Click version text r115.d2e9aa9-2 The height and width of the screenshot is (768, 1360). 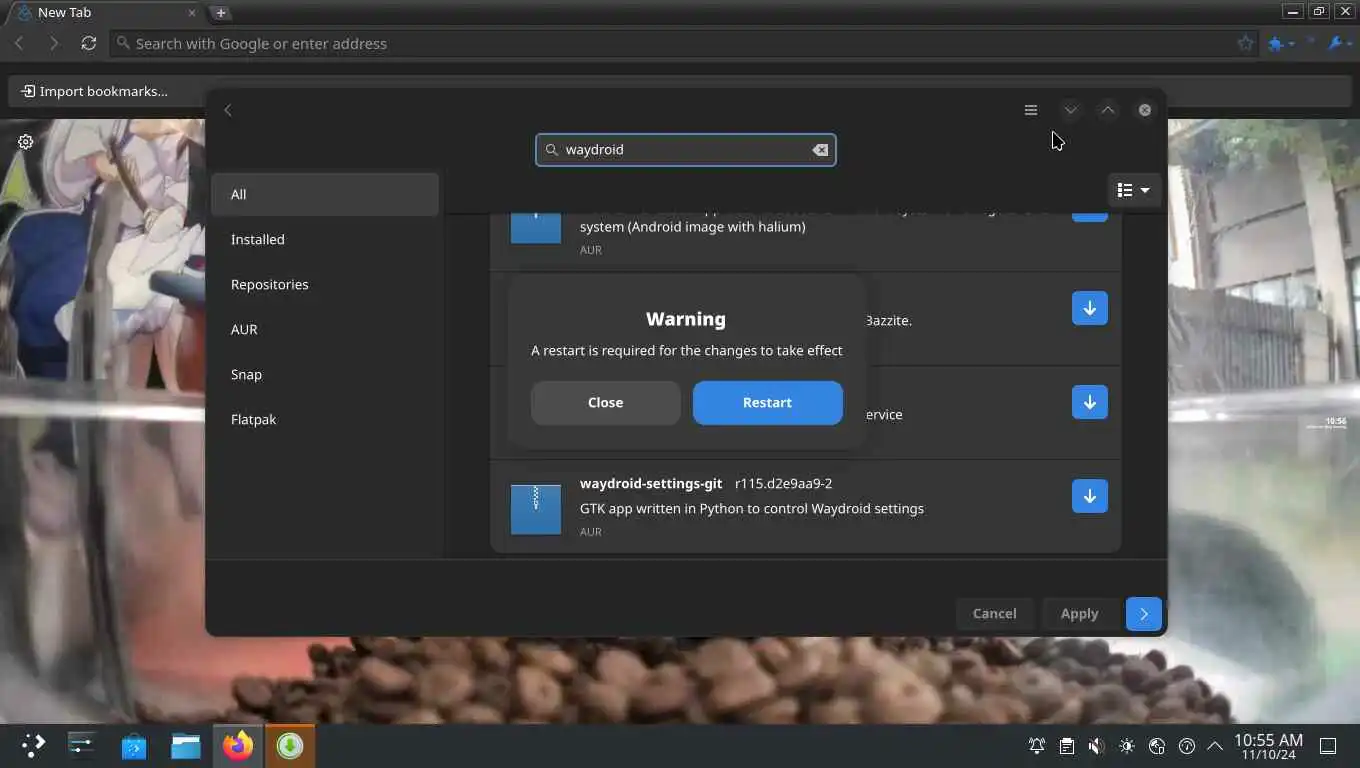[x=783, y=483]
